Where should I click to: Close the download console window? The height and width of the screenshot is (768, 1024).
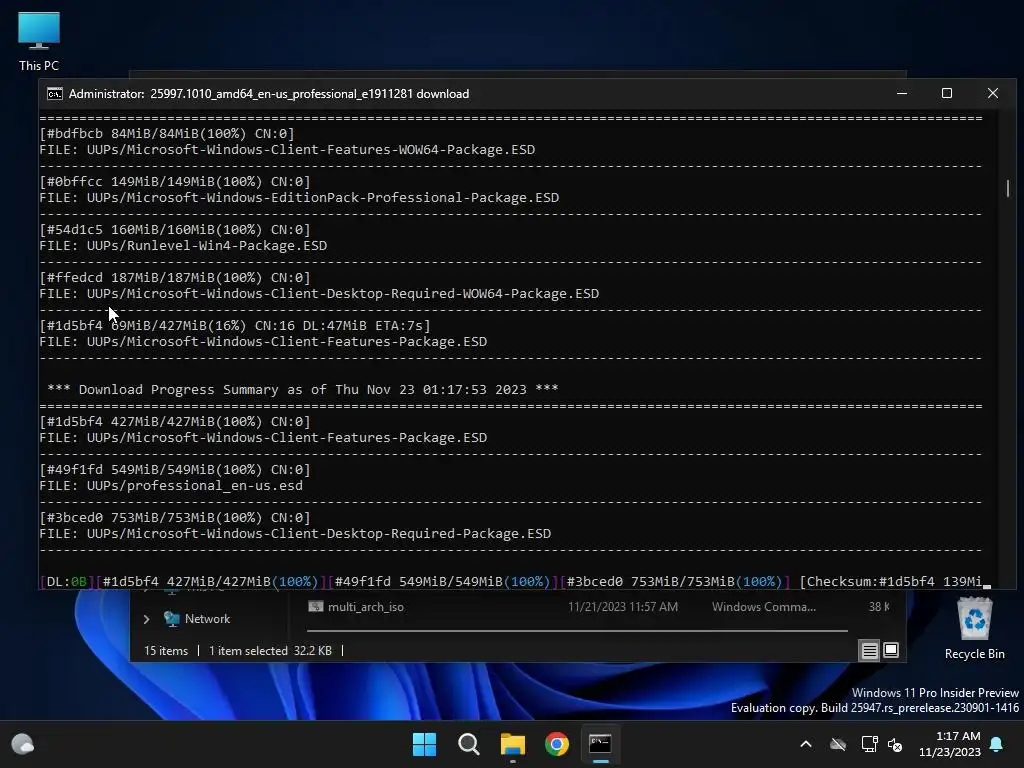coord(993,93)
